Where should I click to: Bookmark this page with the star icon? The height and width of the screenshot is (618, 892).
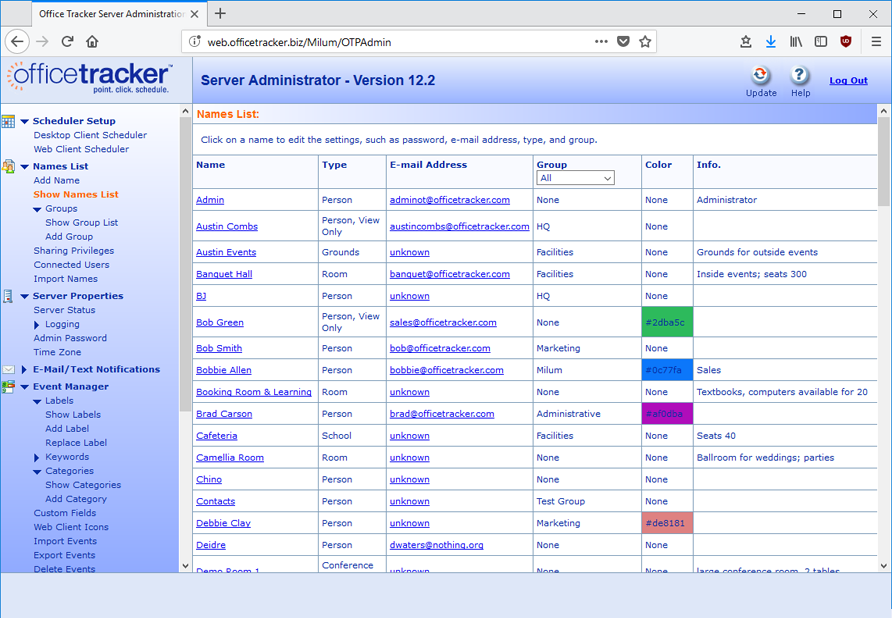click(645, 42)
